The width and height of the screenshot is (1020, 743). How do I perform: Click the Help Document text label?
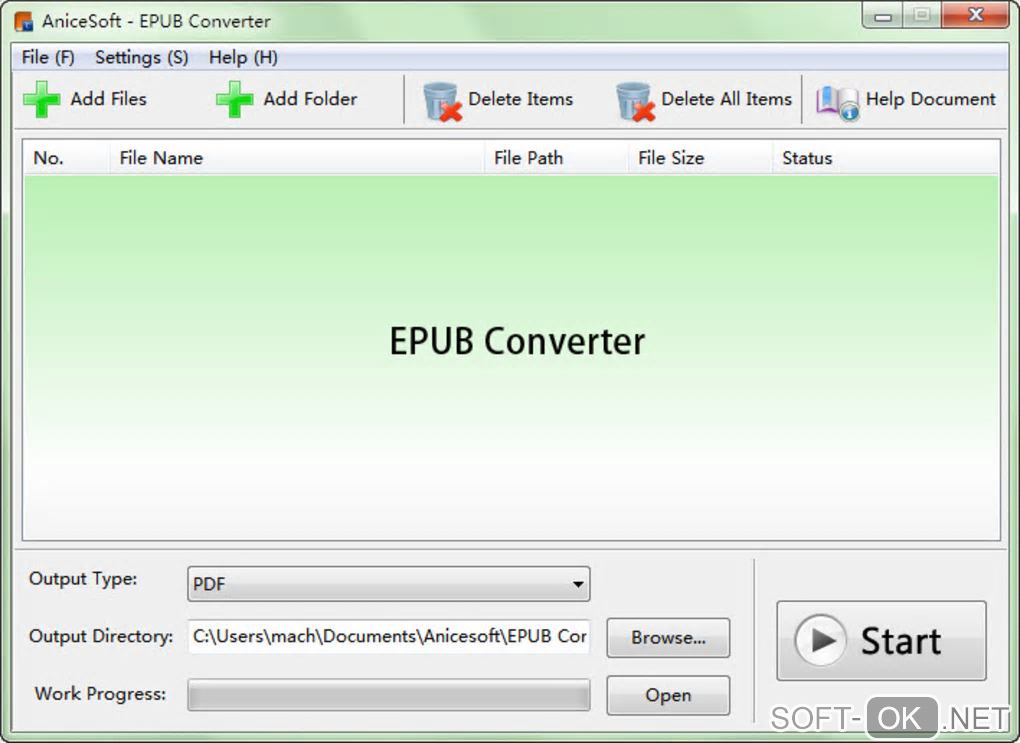pyautogui.click(x=930, y=99)
